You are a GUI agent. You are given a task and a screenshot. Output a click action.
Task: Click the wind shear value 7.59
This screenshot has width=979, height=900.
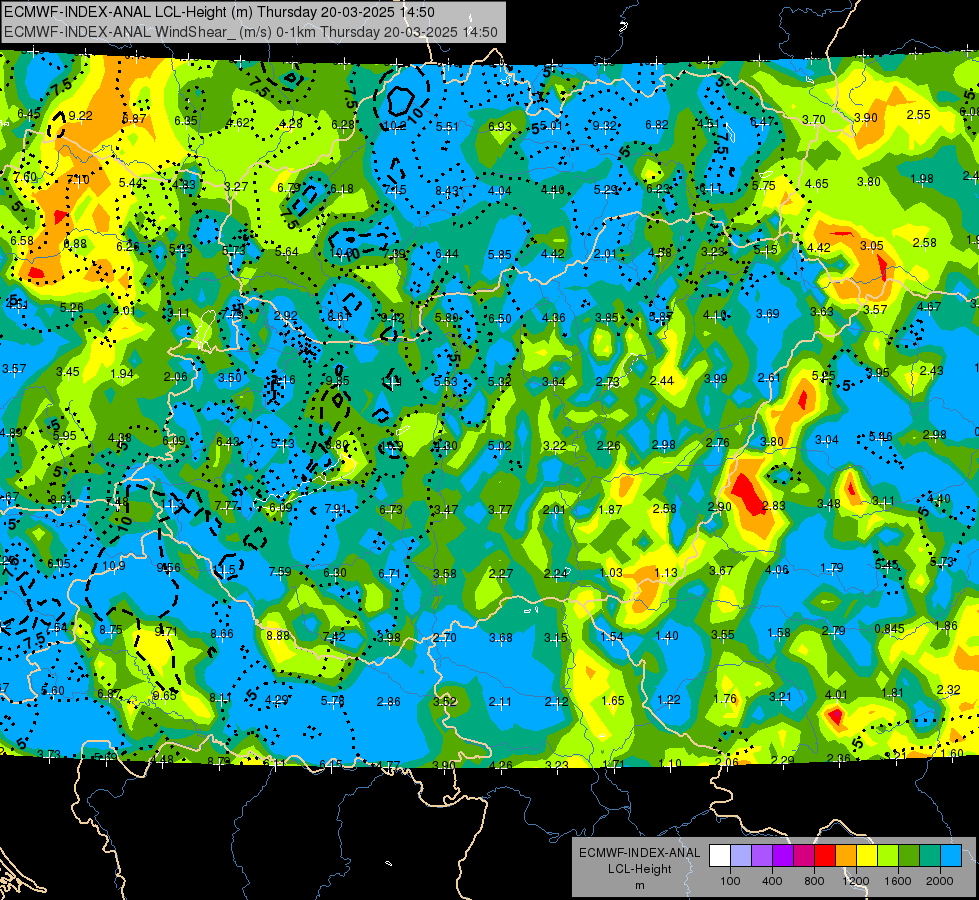point(280,572)
